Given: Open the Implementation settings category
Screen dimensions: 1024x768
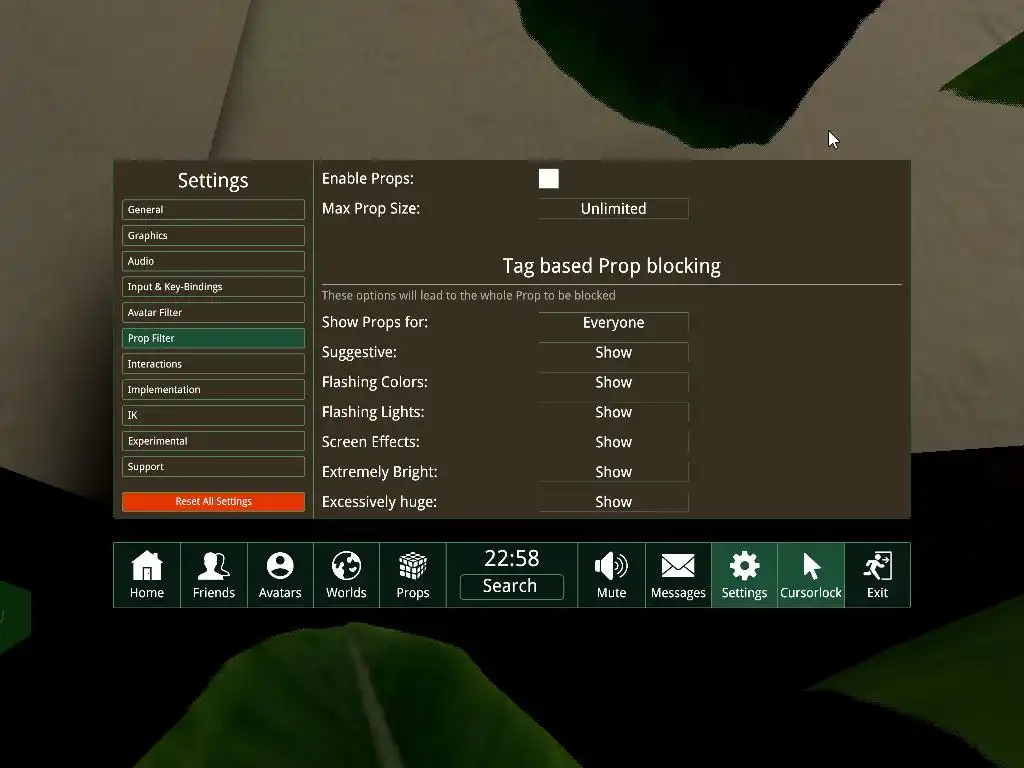Looking at the screenshot, I should pos(213,389).
